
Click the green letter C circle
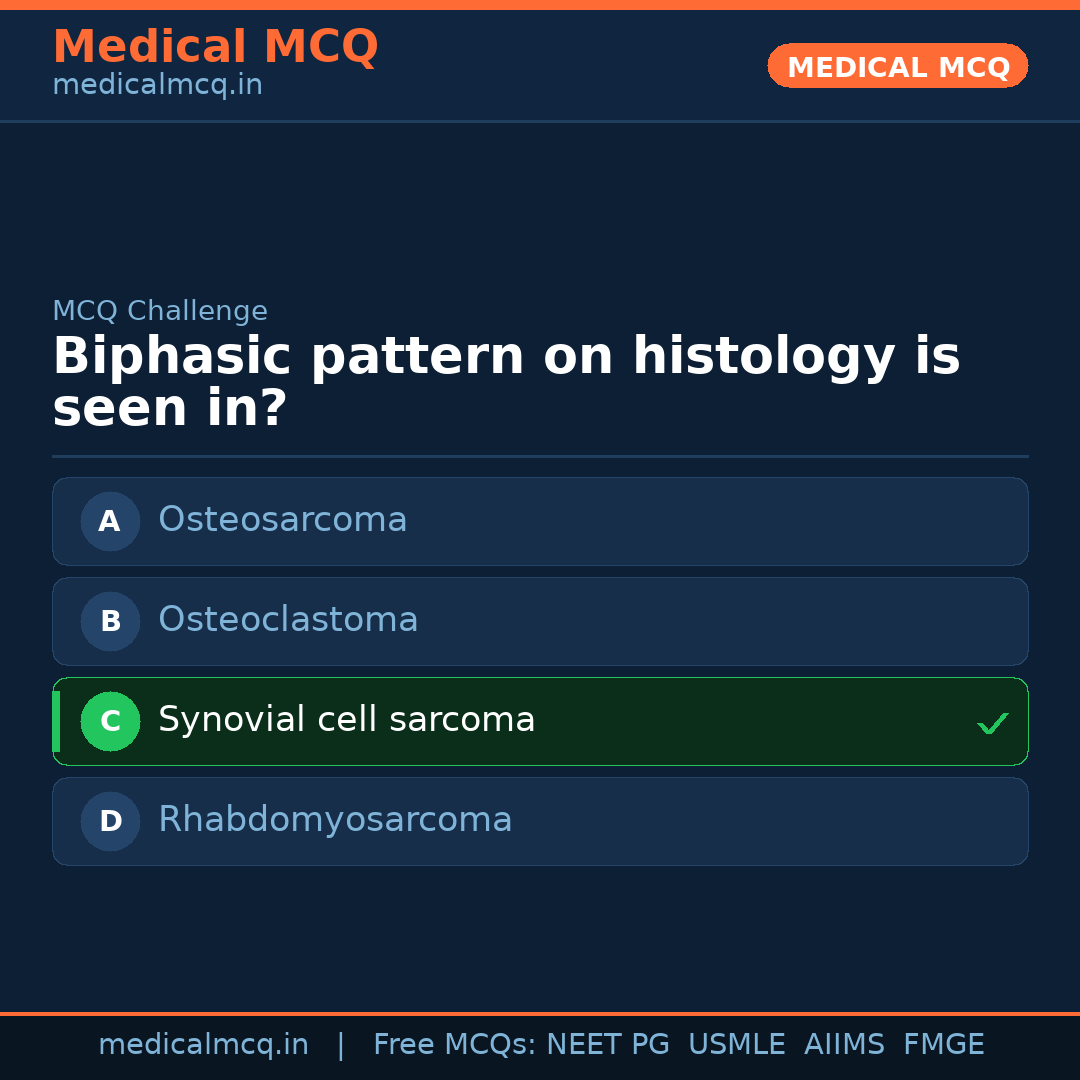(110, 721)
